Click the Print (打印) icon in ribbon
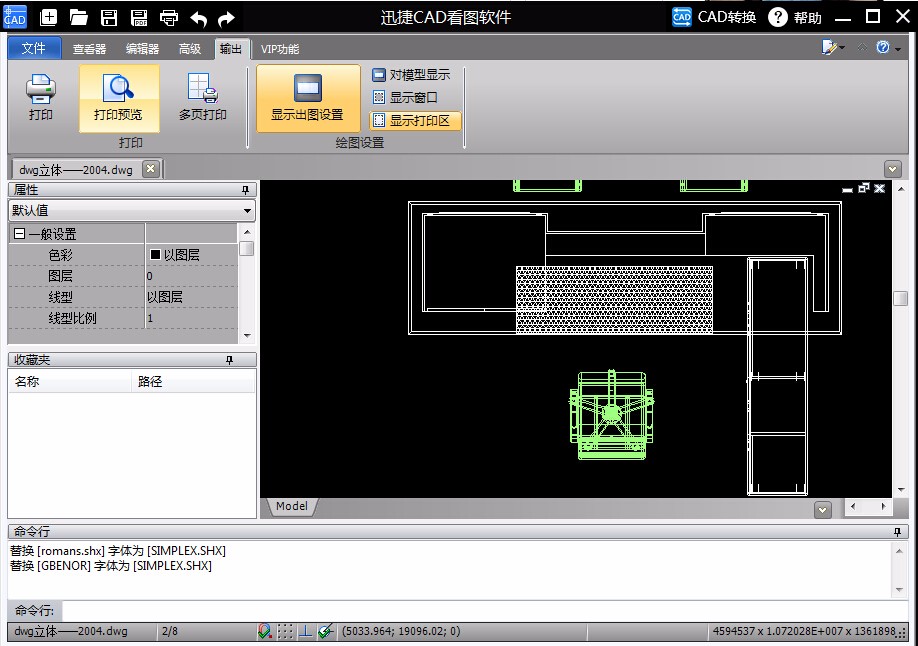The image size is (918, 646). pos(41,97)
